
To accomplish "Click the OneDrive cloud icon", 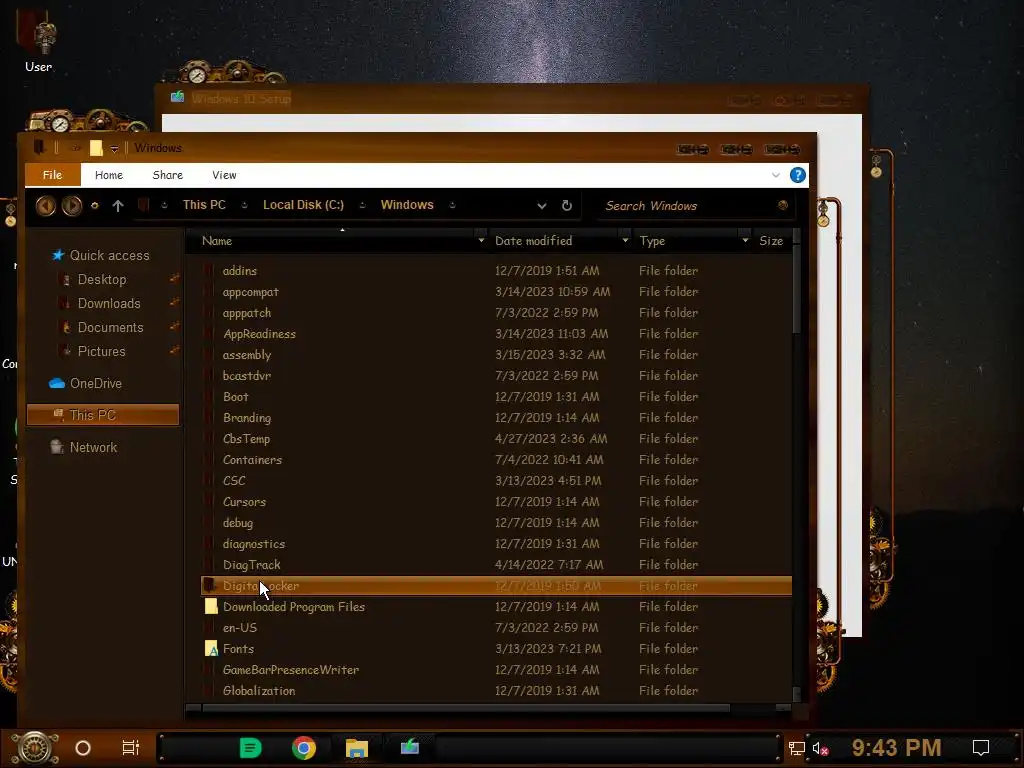I will coord(57,383).
